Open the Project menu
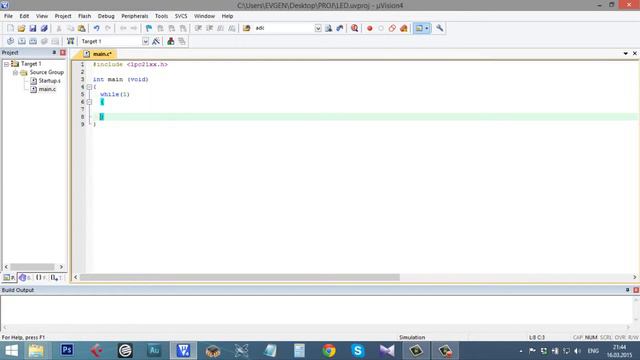Viewport: 640px width, 360px height. point(63,16)
